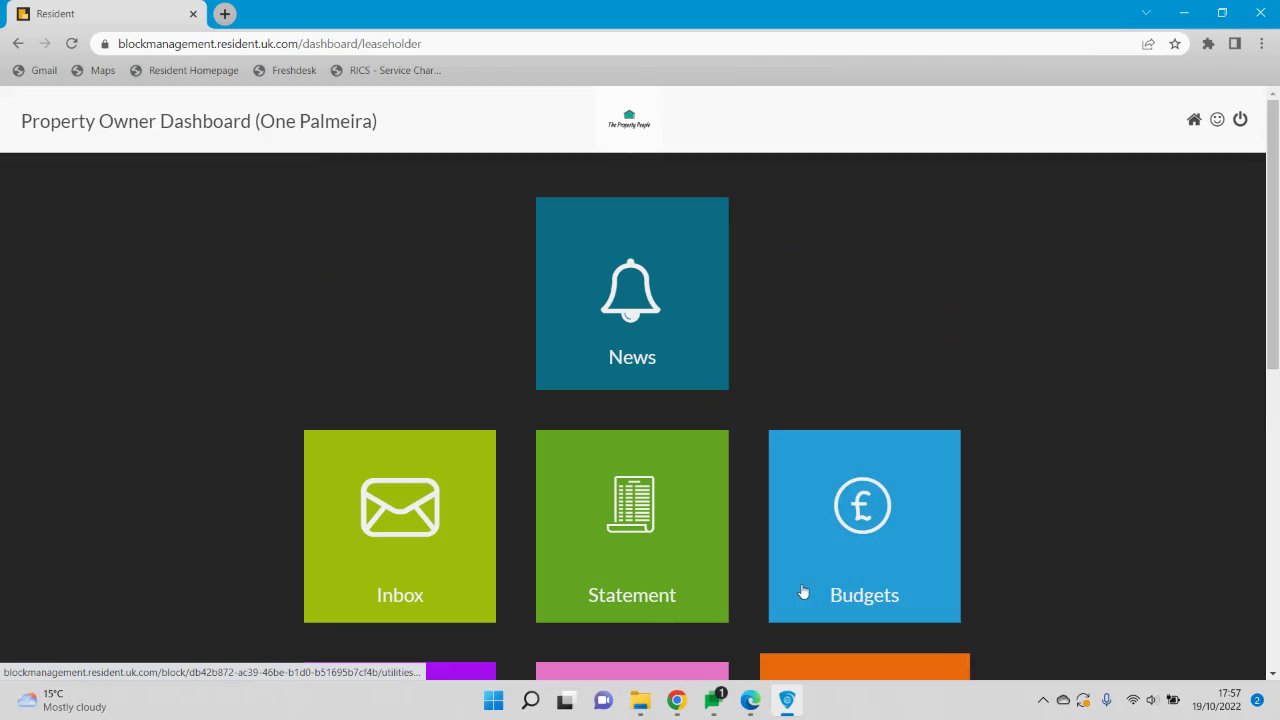Toggle the browser side panel
Screen dimensions: 1280x720
pos(1235,44)
